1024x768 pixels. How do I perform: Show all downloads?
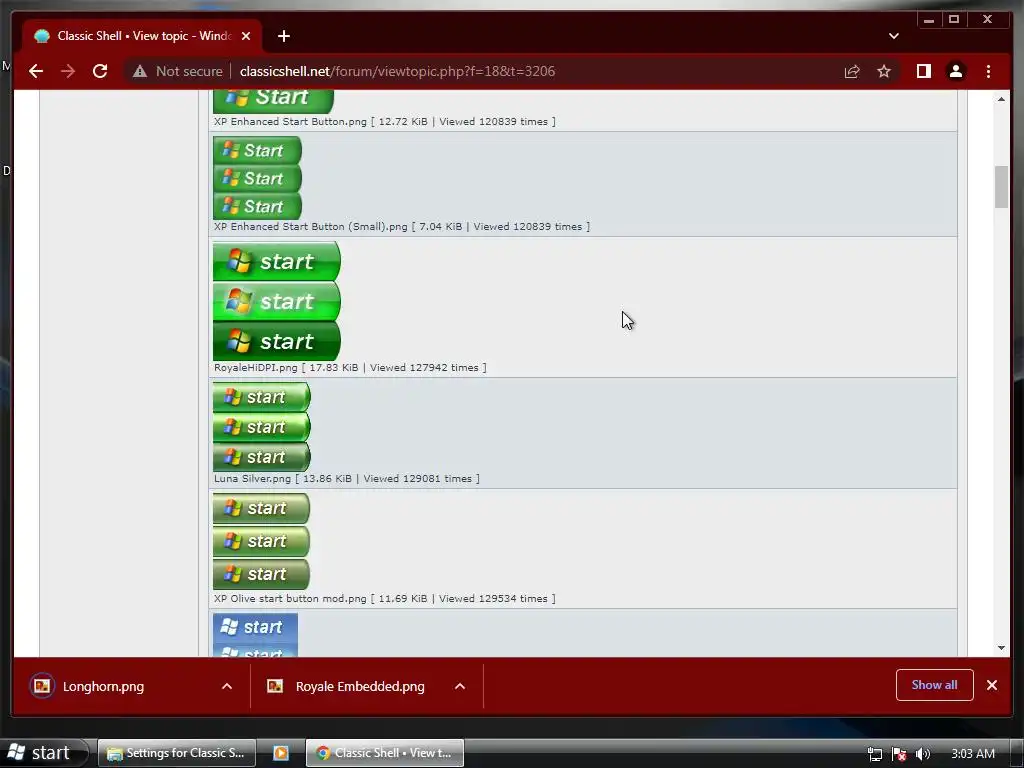click(x=935, y=685)
